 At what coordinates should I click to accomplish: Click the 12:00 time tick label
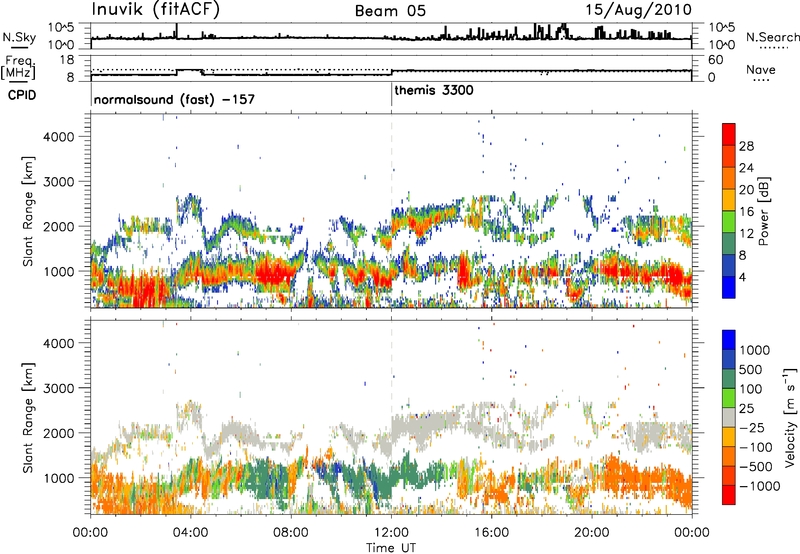click(391, 533)
